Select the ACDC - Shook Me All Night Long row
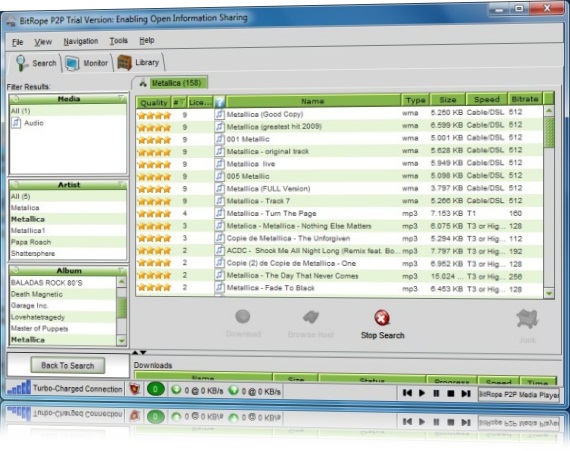570x451 pixels. click(x=340, y=251)
